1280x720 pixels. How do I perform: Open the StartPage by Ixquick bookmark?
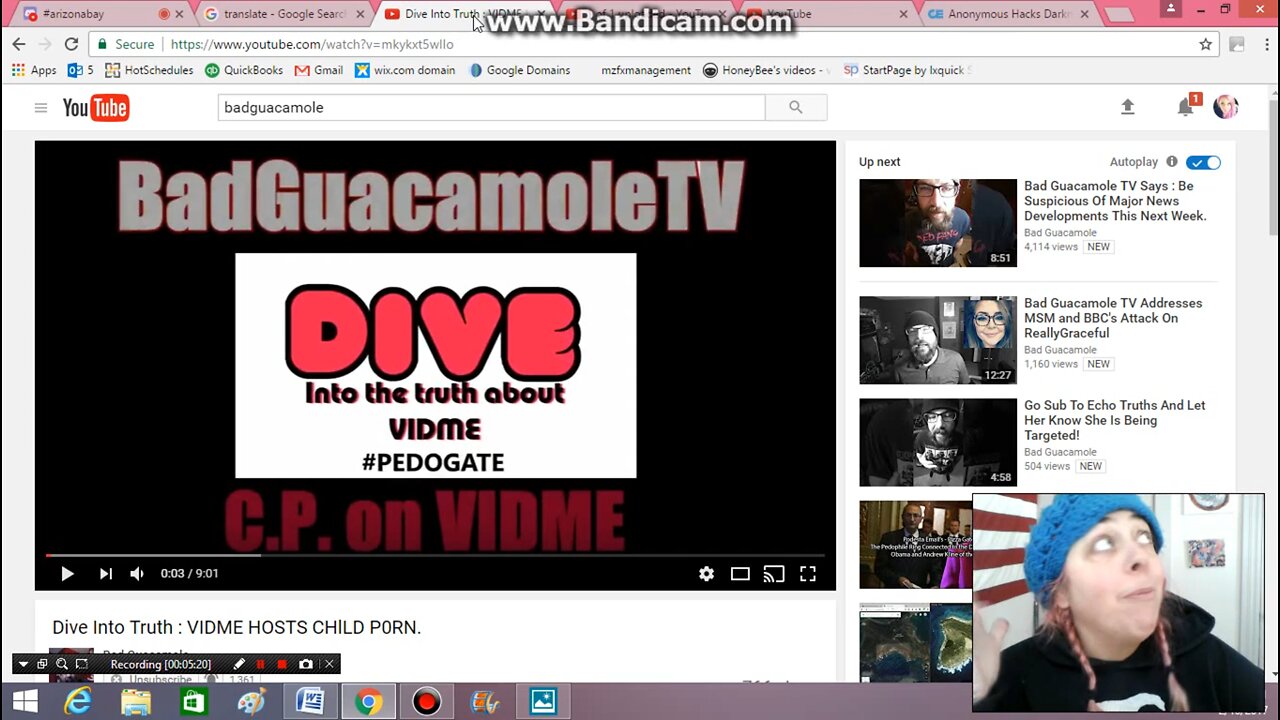click(x=907, y=70)
